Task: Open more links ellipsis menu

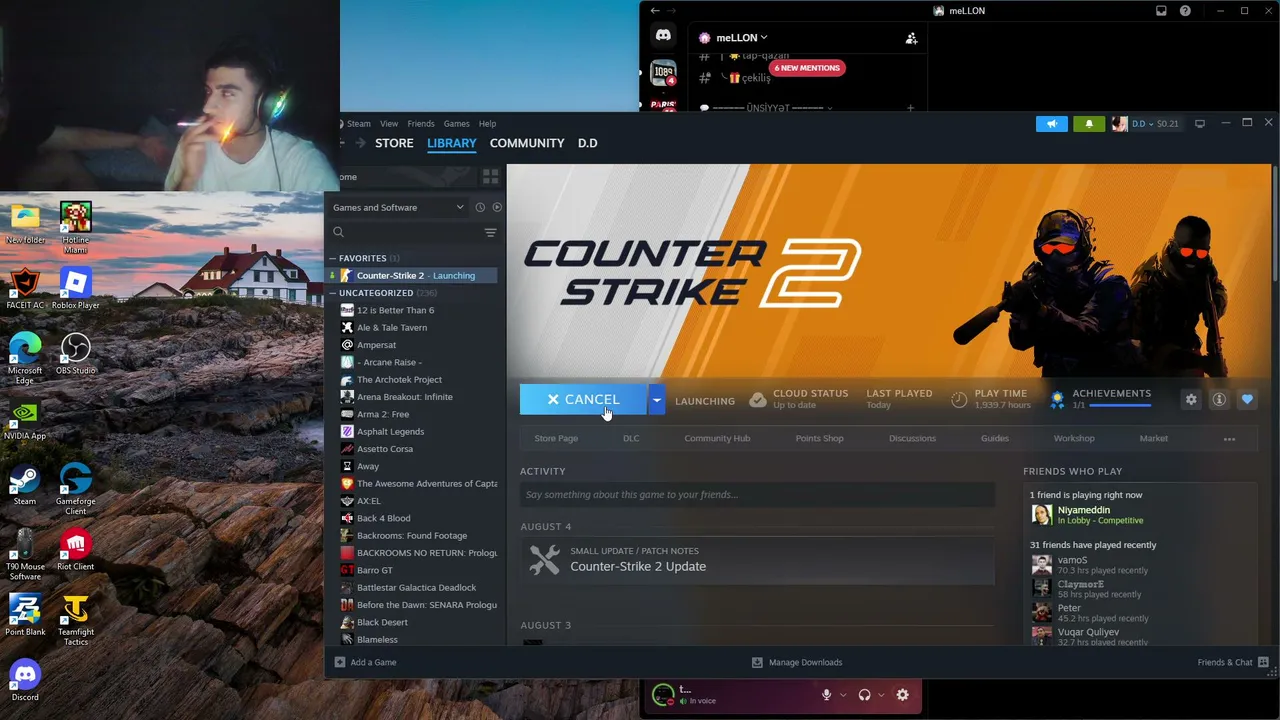Action: pos(1229,439)
